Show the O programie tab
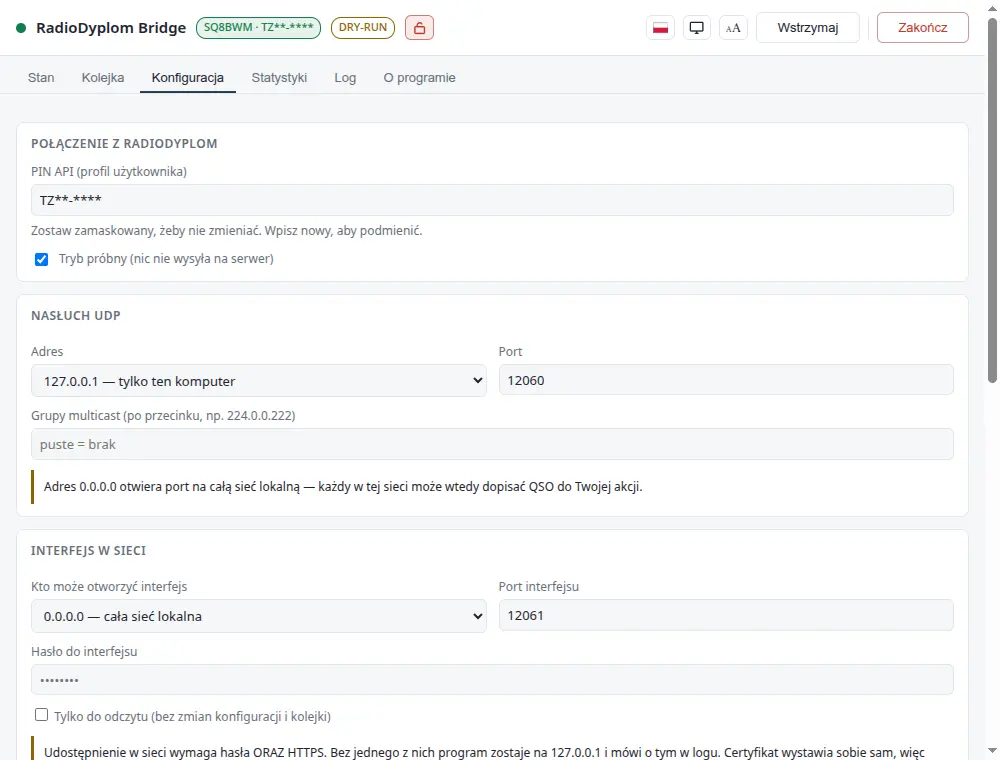This screenshot has height=760, width=1000. pos(419,78)
